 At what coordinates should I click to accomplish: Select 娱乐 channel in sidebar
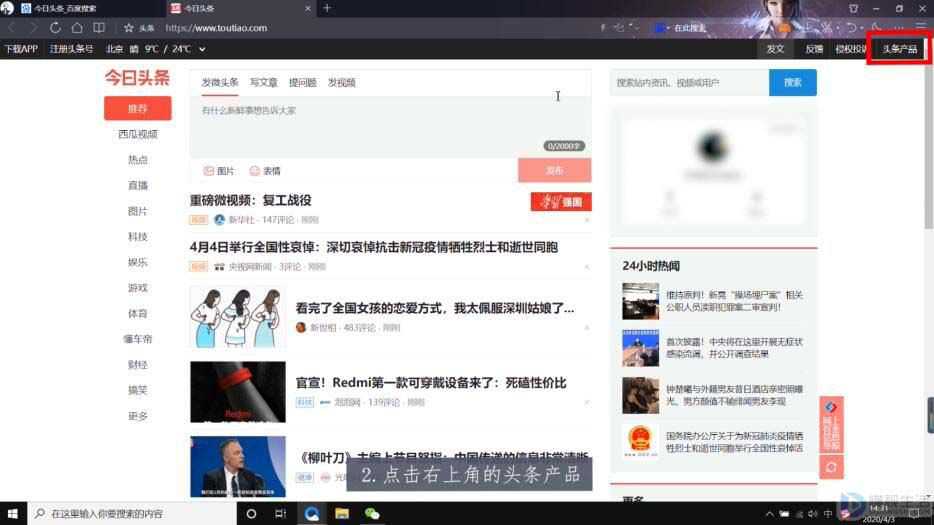click(x=138, y=262)
